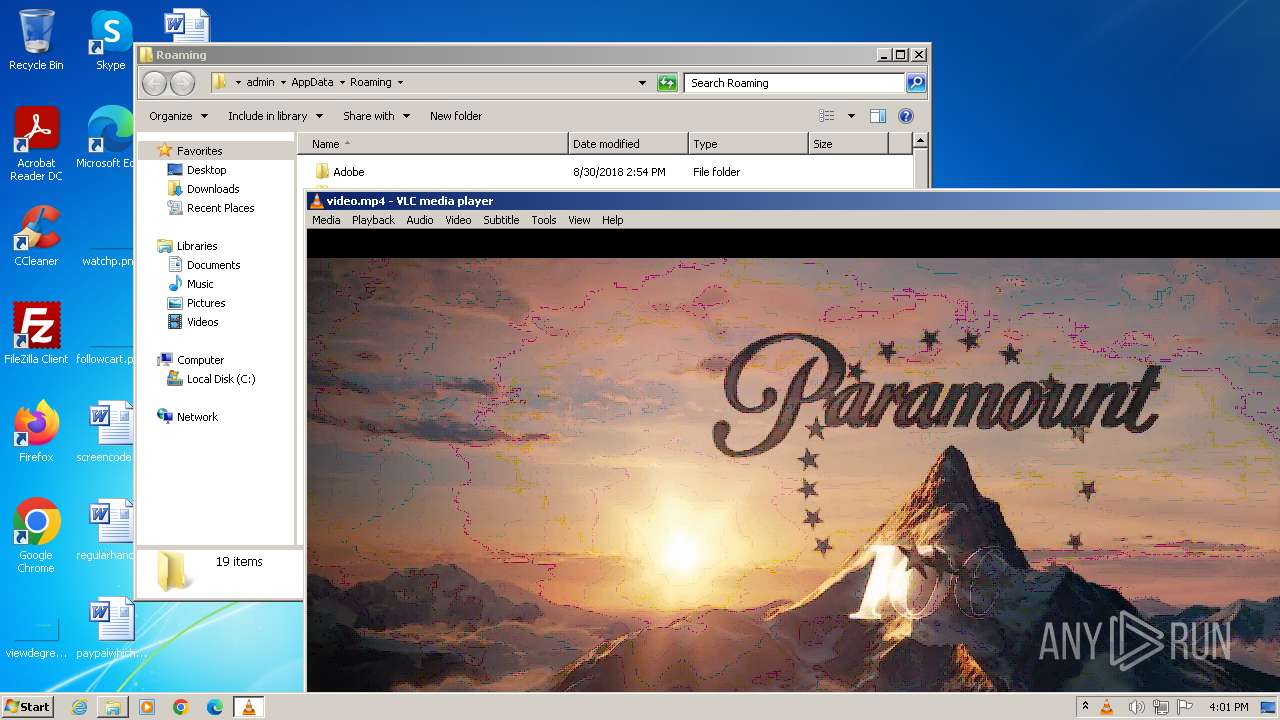Select Desktop under Favorites
1280x720 pixels.
coord(206,170)
